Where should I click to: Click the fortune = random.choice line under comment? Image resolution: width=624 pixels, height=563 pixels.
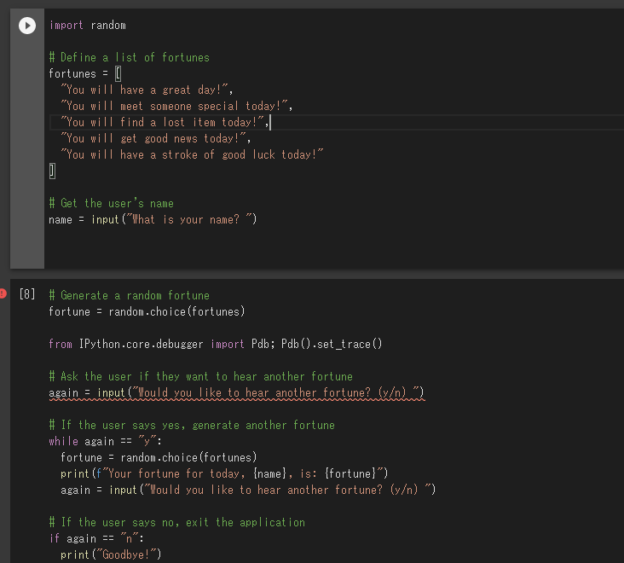coord(147,312)
